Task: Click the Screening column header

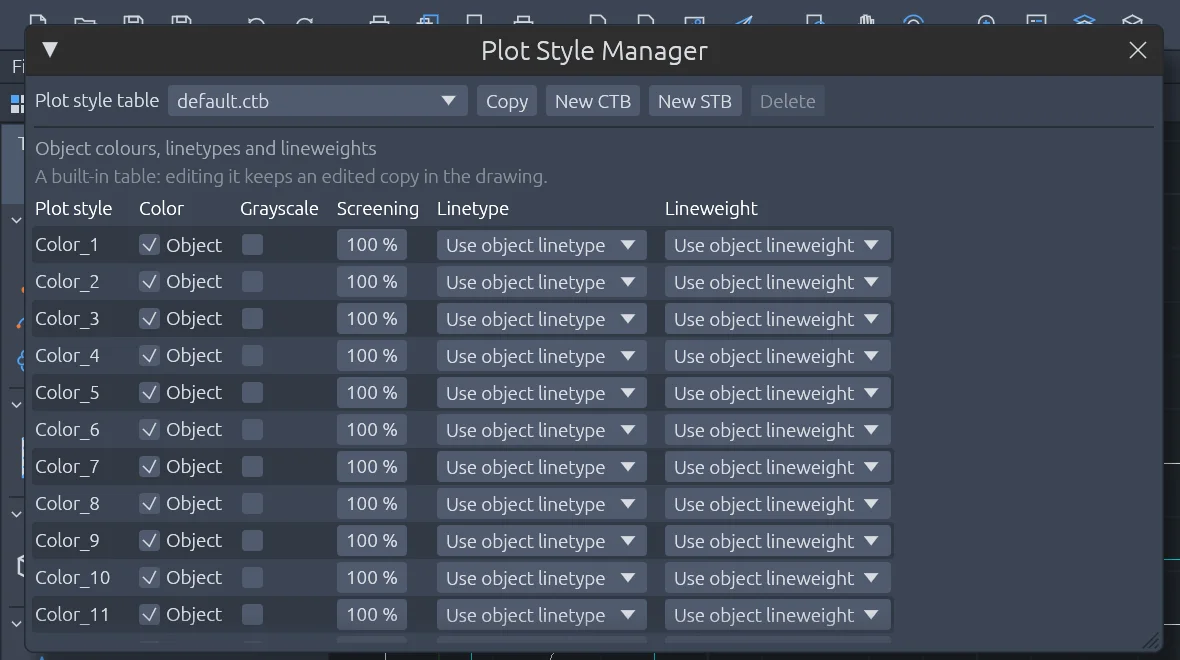Action: point(378,208)
